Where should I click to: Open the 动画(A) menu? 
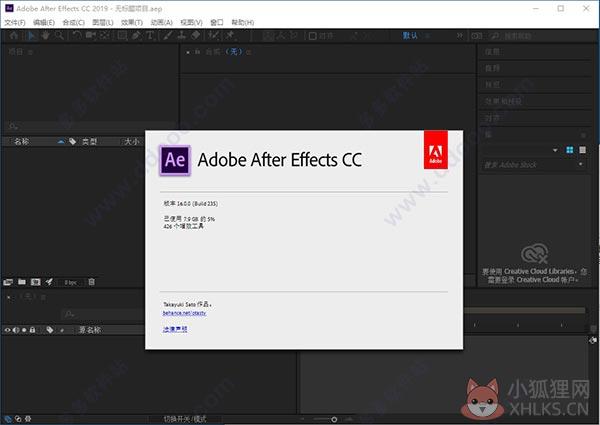tap(161, 23)
